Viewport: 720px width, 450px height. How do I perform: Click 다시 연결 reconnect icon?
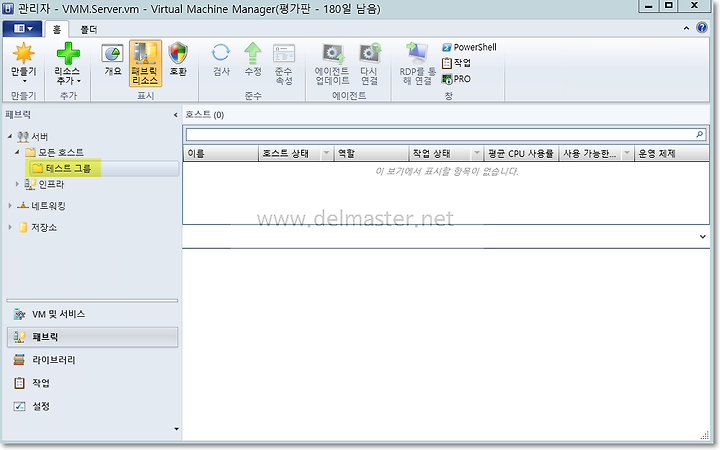[x=370, y=53]
